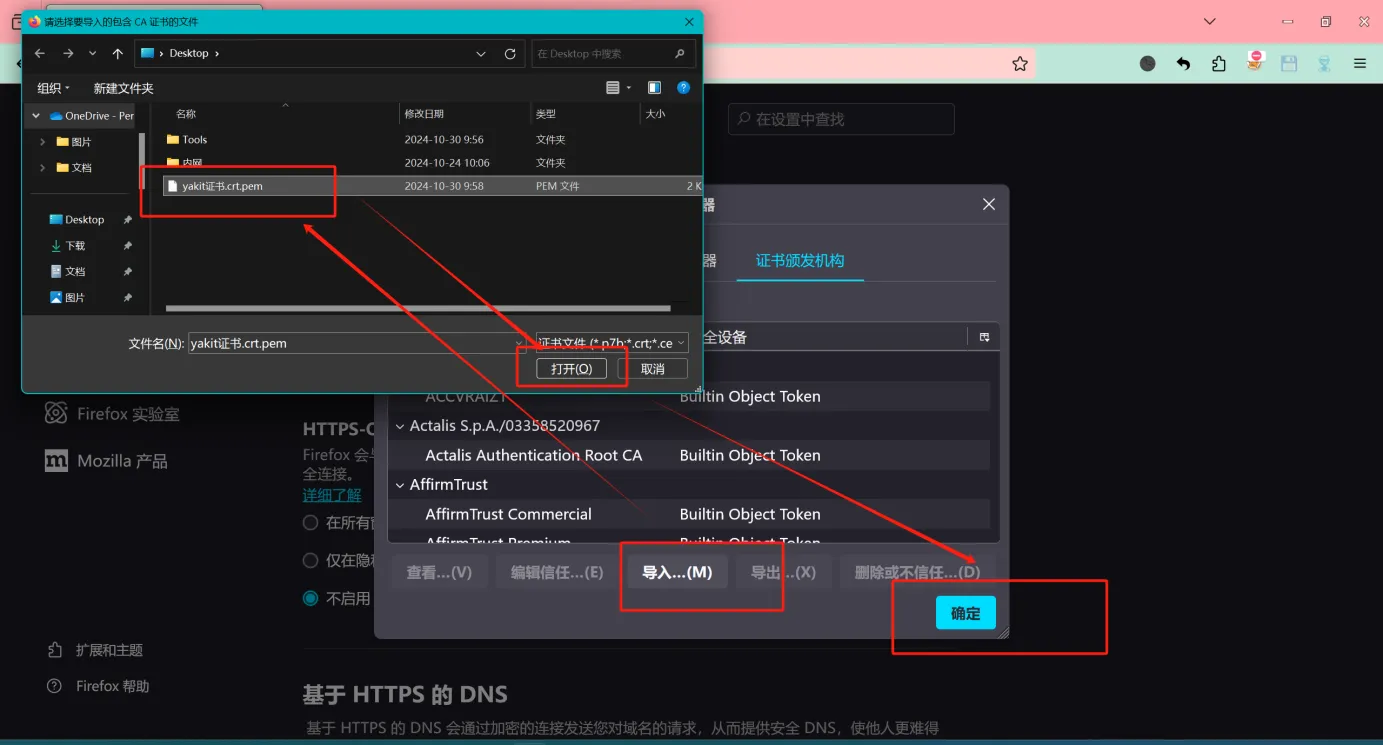The height and width of the screenshot is (745, 1383).
Task: Open the Firefox hamburger menu
Action: 1360,63
